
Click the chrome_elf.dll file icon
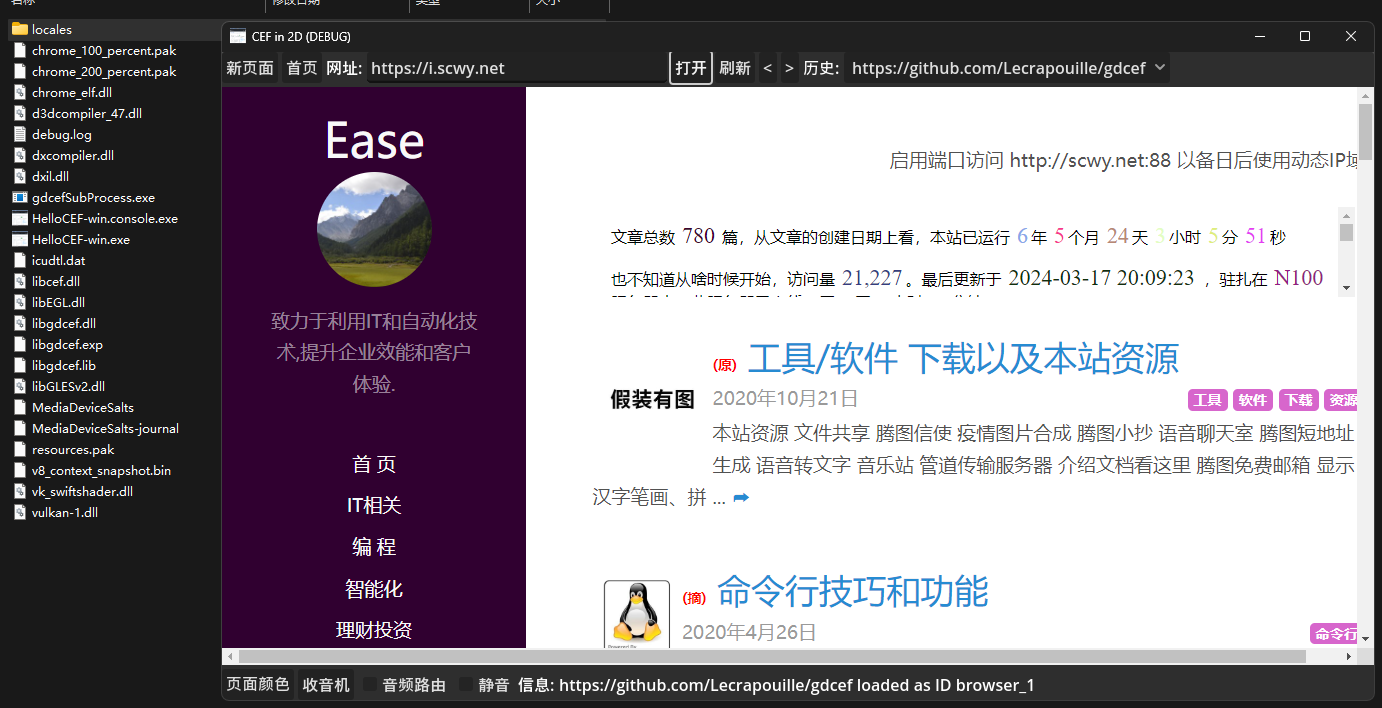[x=20, y=93]
